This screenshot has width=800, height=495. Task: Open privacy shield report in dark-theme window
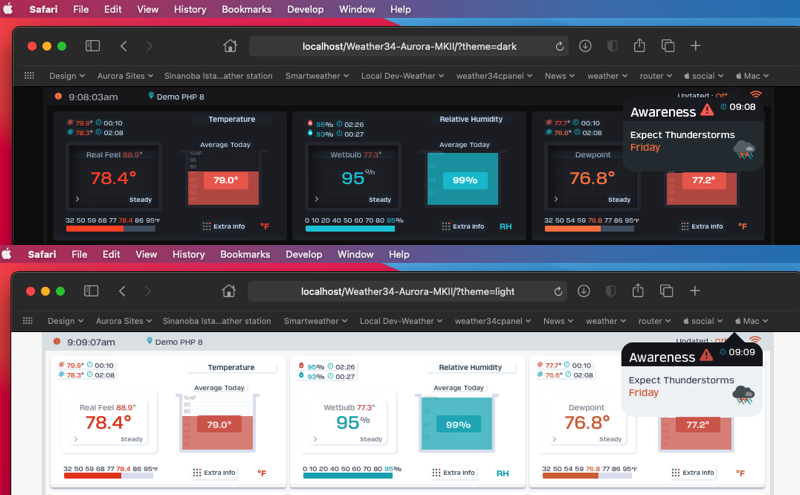pos(612,46)
